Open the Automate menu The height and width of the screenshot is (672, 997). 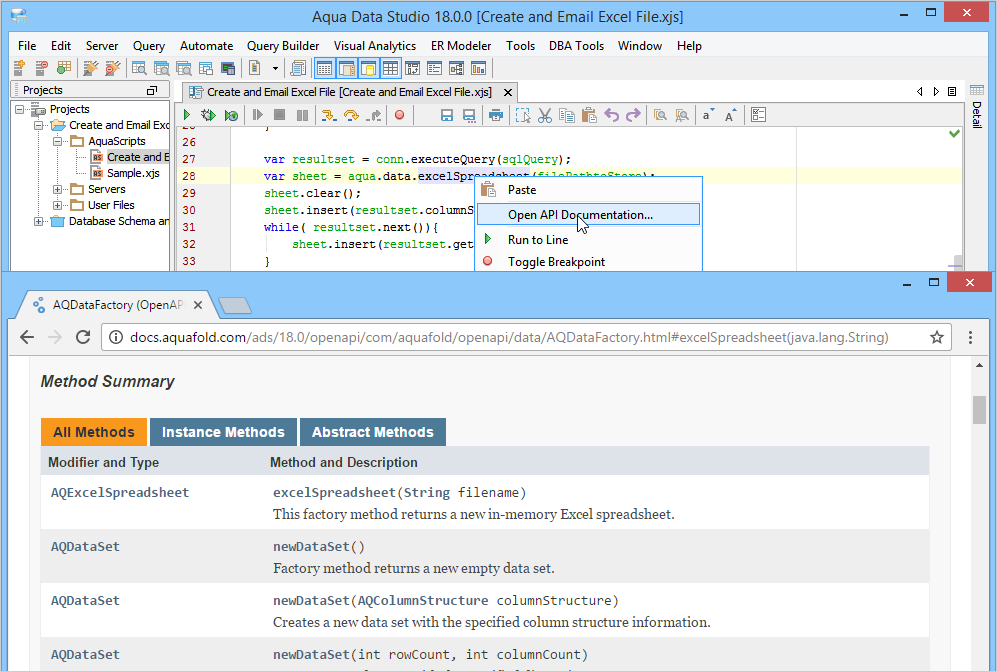tap(207, 46)
